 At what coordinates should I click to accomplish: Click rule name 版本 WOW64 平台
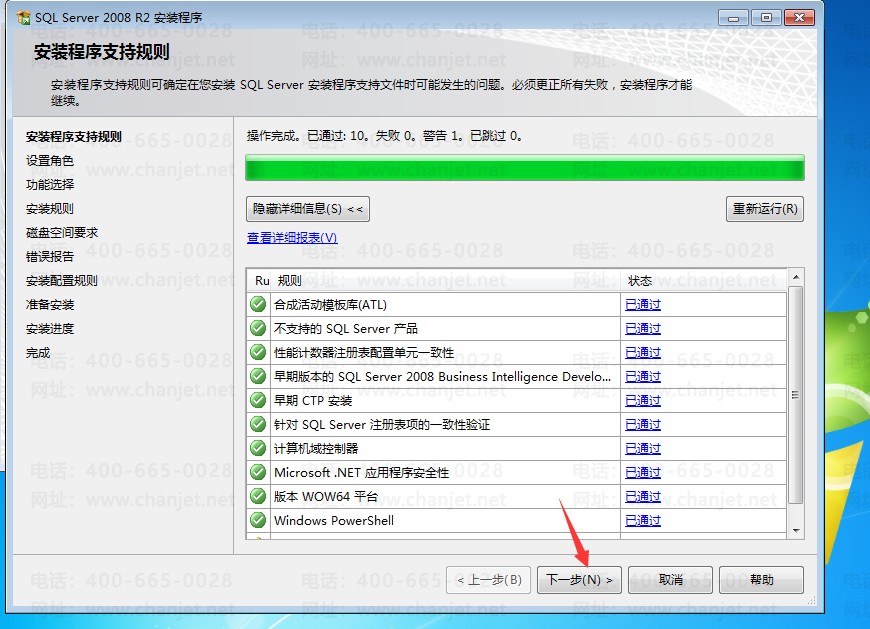[x=326, y=496]
